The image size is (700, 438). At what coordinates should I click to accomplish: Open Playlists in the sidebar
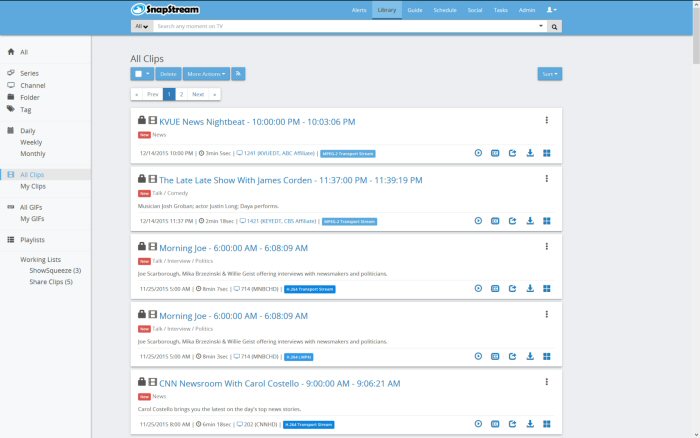point(32,240)
